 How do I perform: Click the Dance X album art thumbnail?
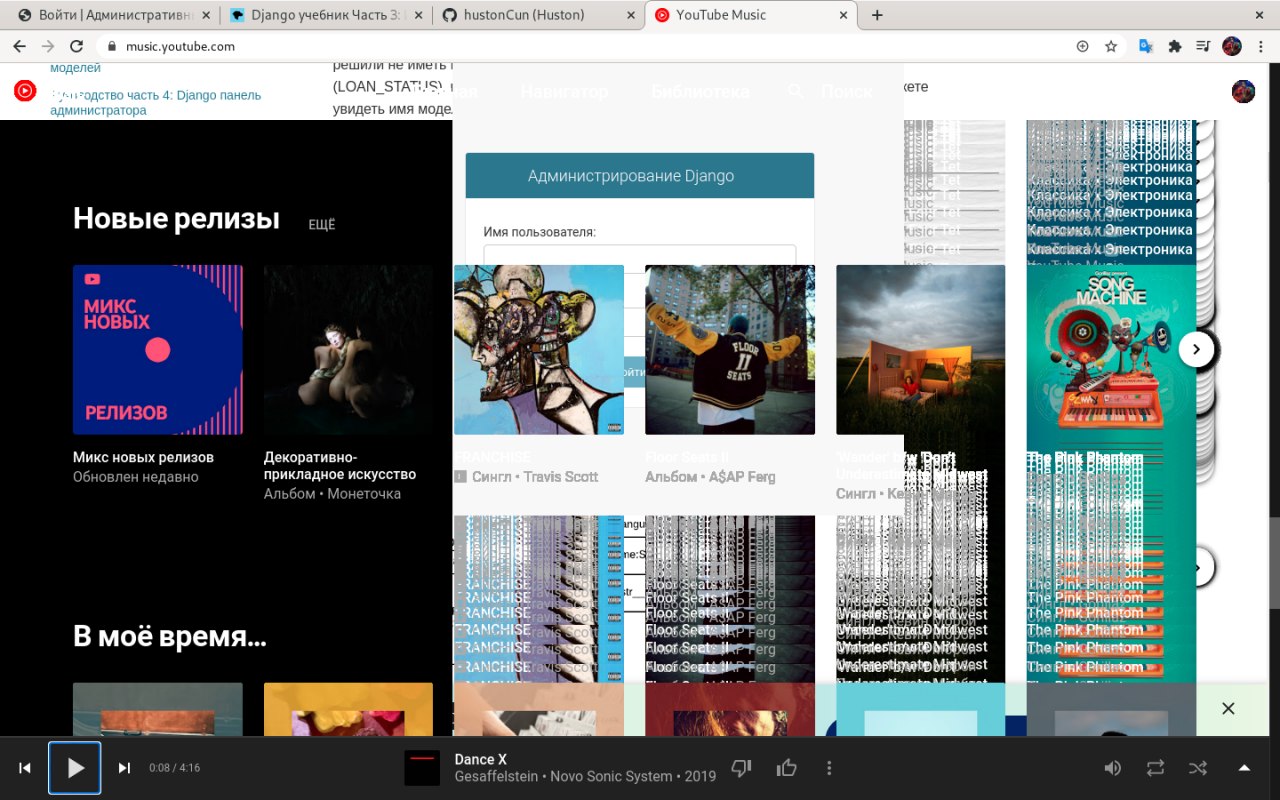(422, 768)
